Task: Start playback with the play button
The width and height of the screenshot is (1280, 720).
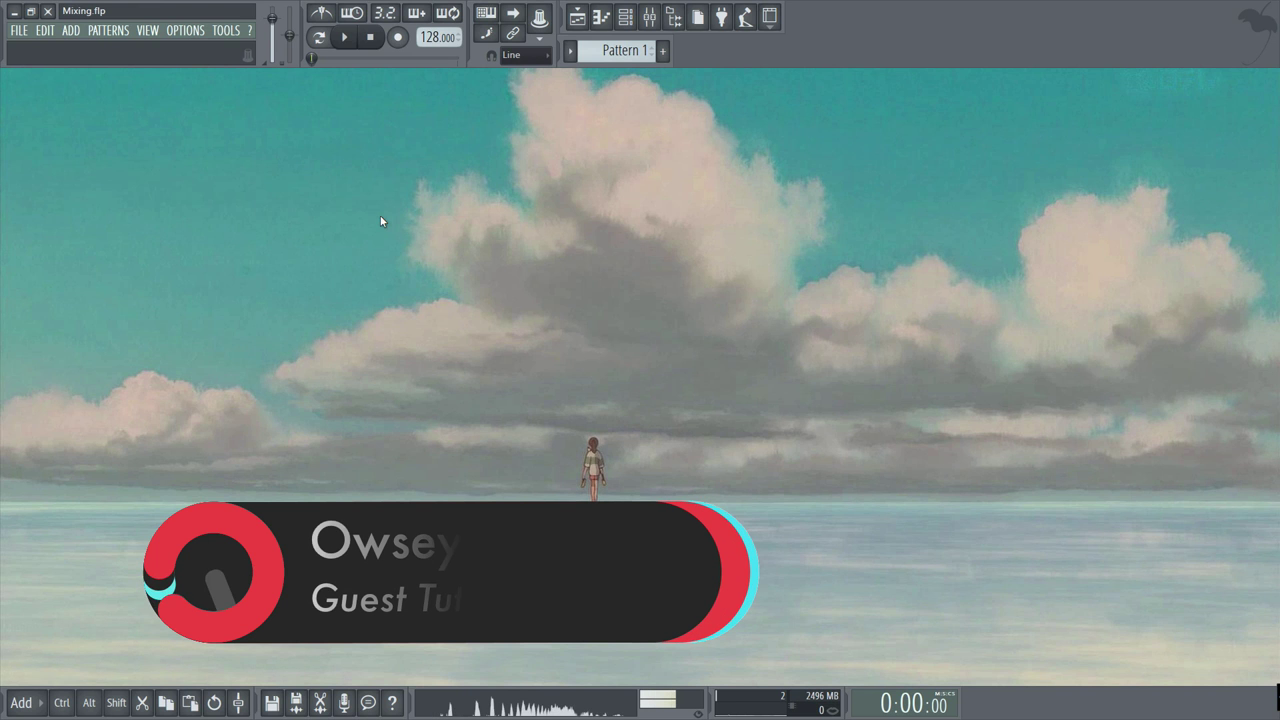Action: point(344,38)
